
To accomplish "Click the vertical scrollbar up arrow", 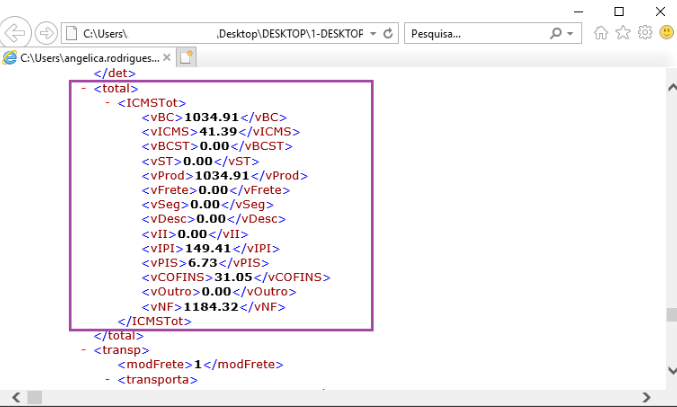I will click(x=671, y=88).
